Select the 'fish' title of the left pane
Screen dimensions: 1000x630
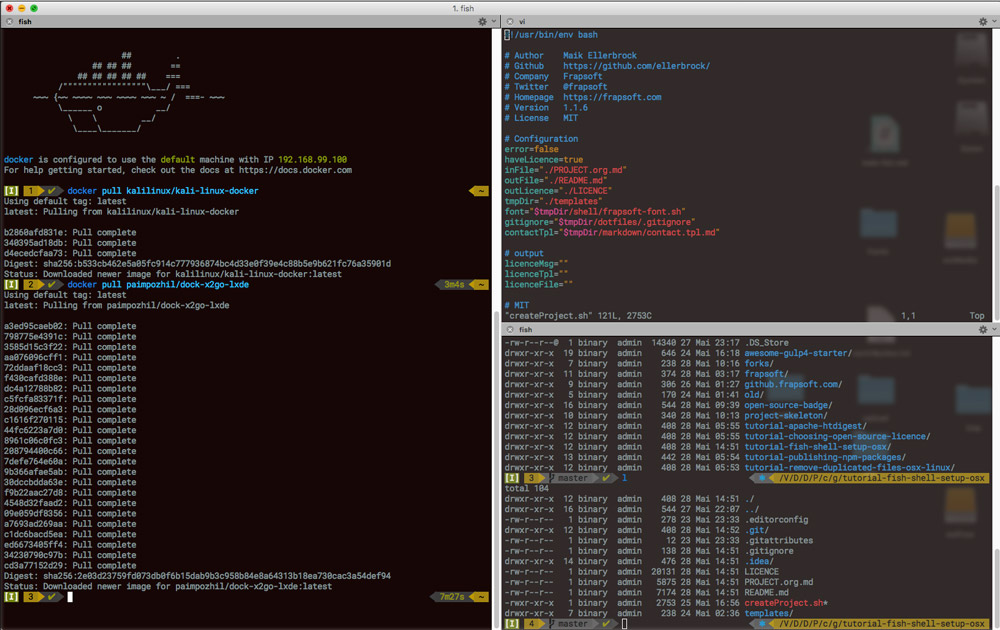(x=25, y=22)
